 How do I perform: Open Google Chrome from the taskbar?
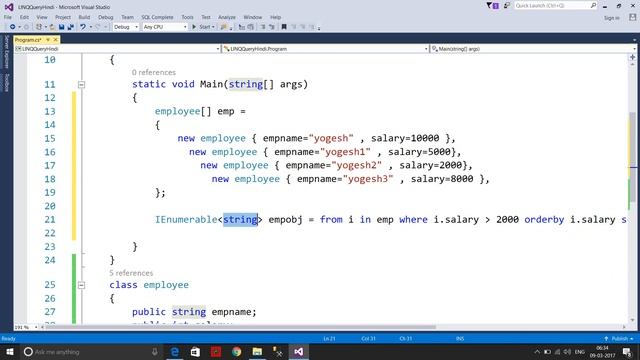236,351
